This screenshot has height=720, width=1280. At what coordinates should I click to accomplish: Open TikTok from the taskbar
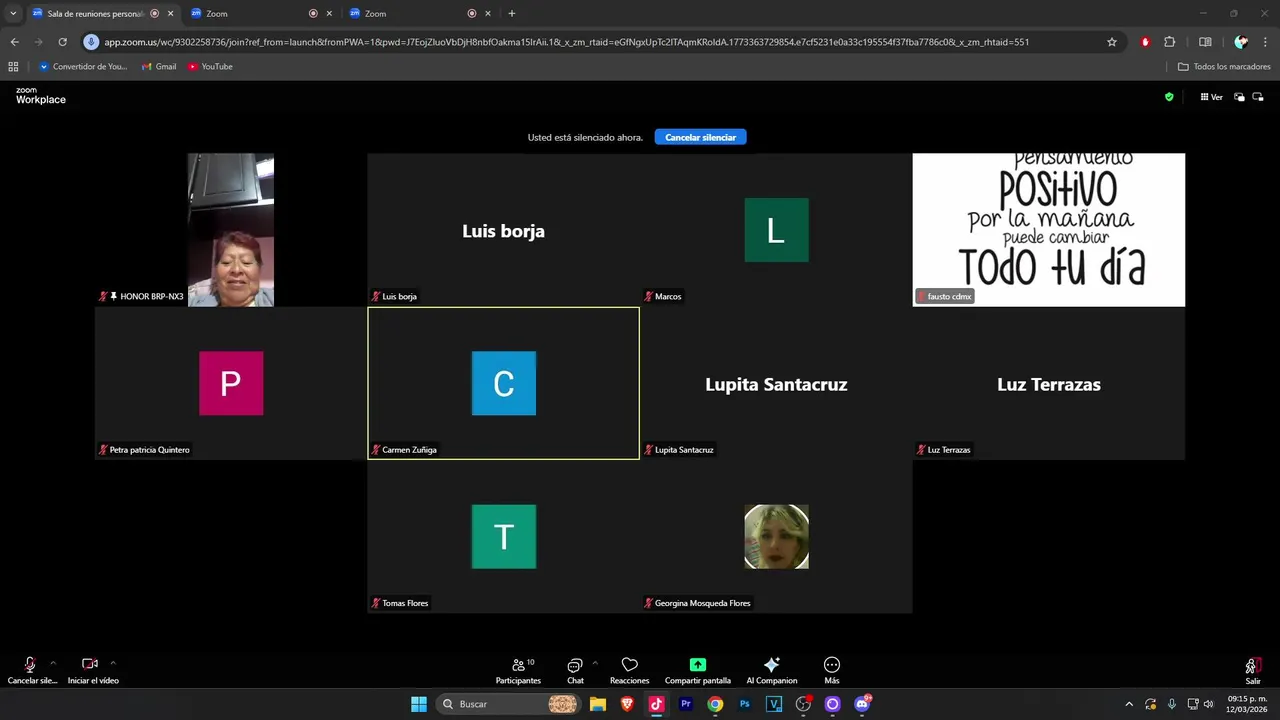[x=656, y=704]
